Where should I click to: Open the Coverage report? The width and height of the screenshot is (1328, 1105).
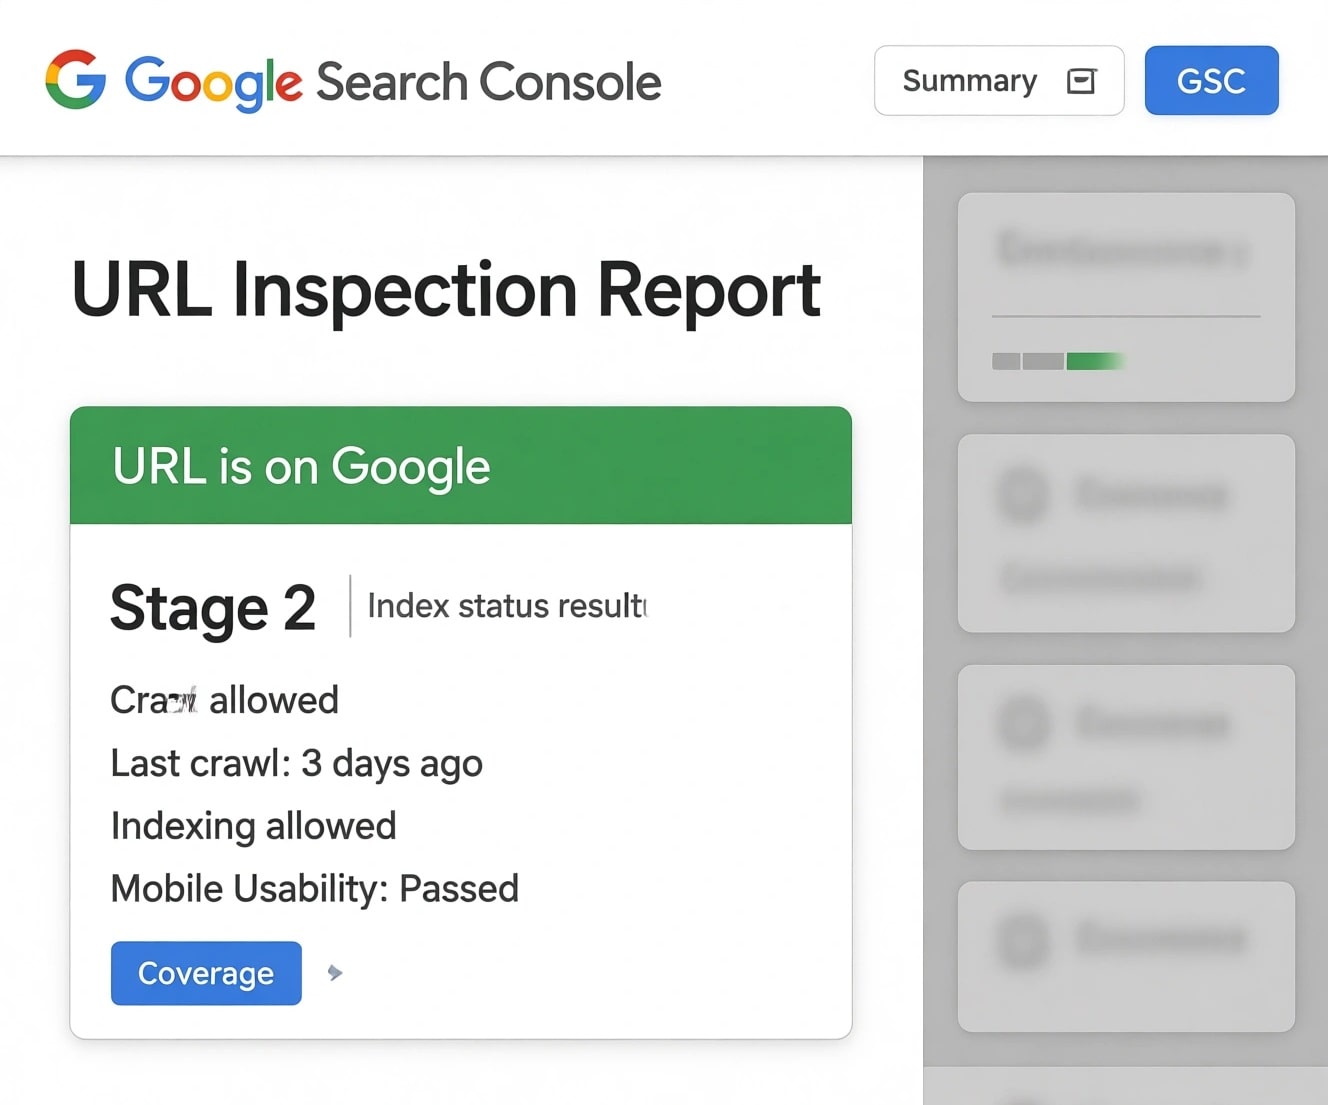[x=205, y=972]
